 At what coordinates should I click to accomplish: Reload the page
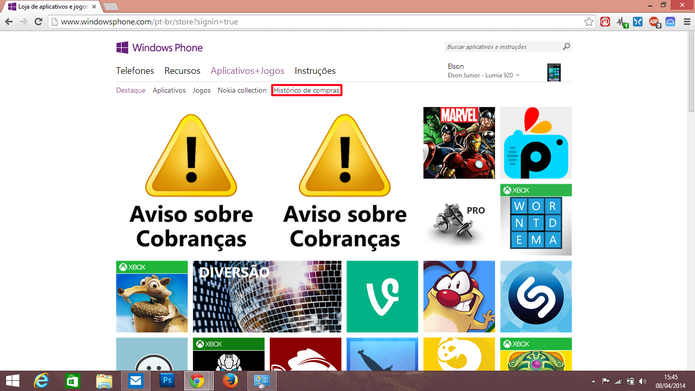[38, 22]
